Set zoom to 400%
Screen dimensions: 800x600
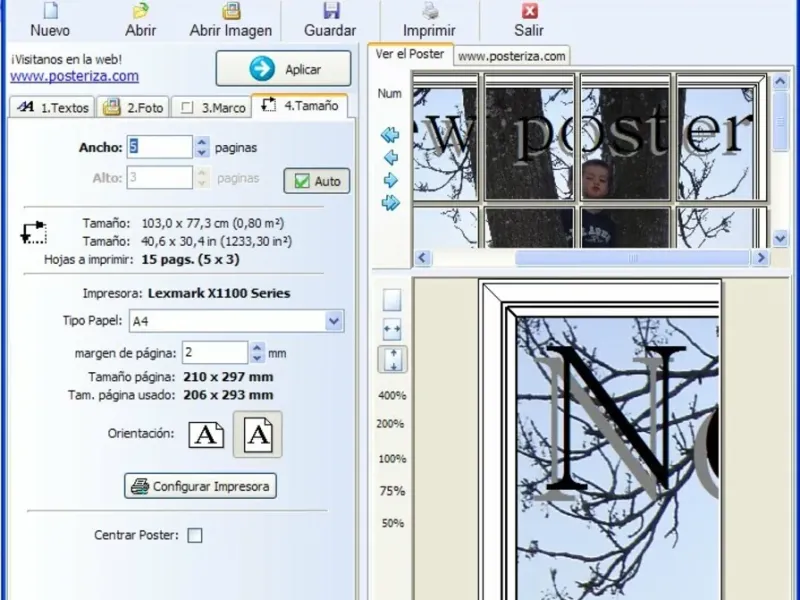pos(392,395)
